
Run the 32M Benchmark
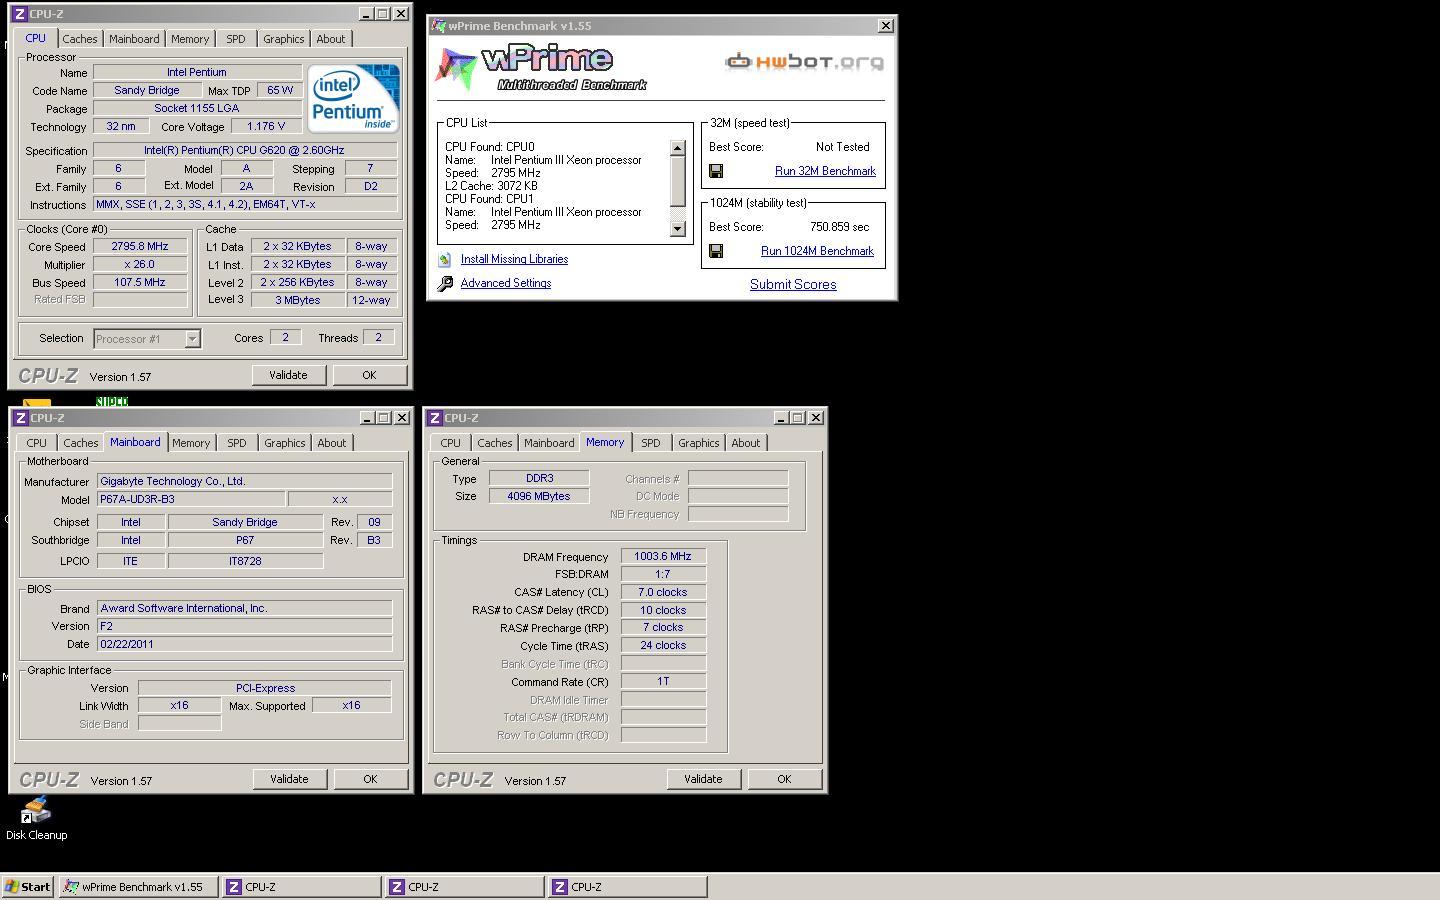pyautogui.click(x=825, y=171)
